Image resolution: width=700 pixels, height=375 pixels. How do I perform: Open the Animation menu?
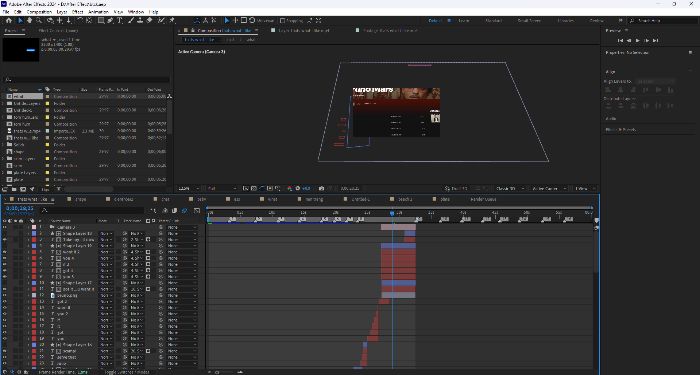pyautogui.click(x=99, y=12)
